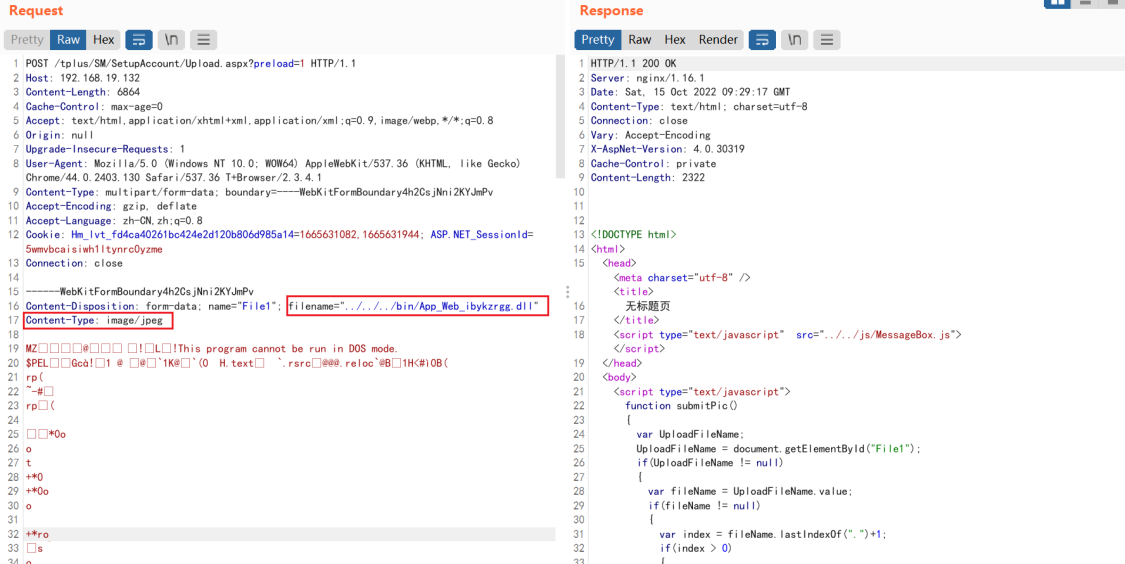Click the $PEL .text .rsrc .reloc line

[x=237, y=363]
